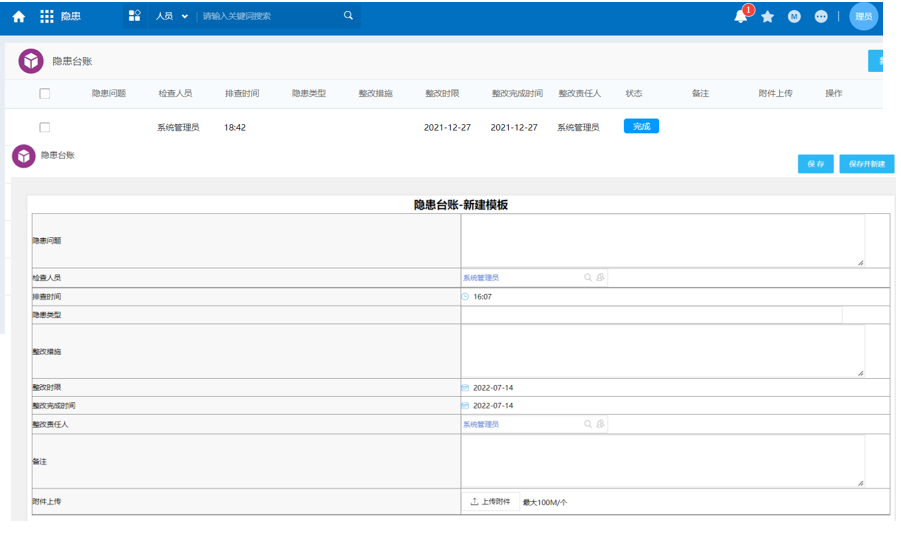Image resolution: width=901 pixels, height=537 pixels.
Task: Click 系统管理员 link in 整改责任人 field
Action: [481, 424]
